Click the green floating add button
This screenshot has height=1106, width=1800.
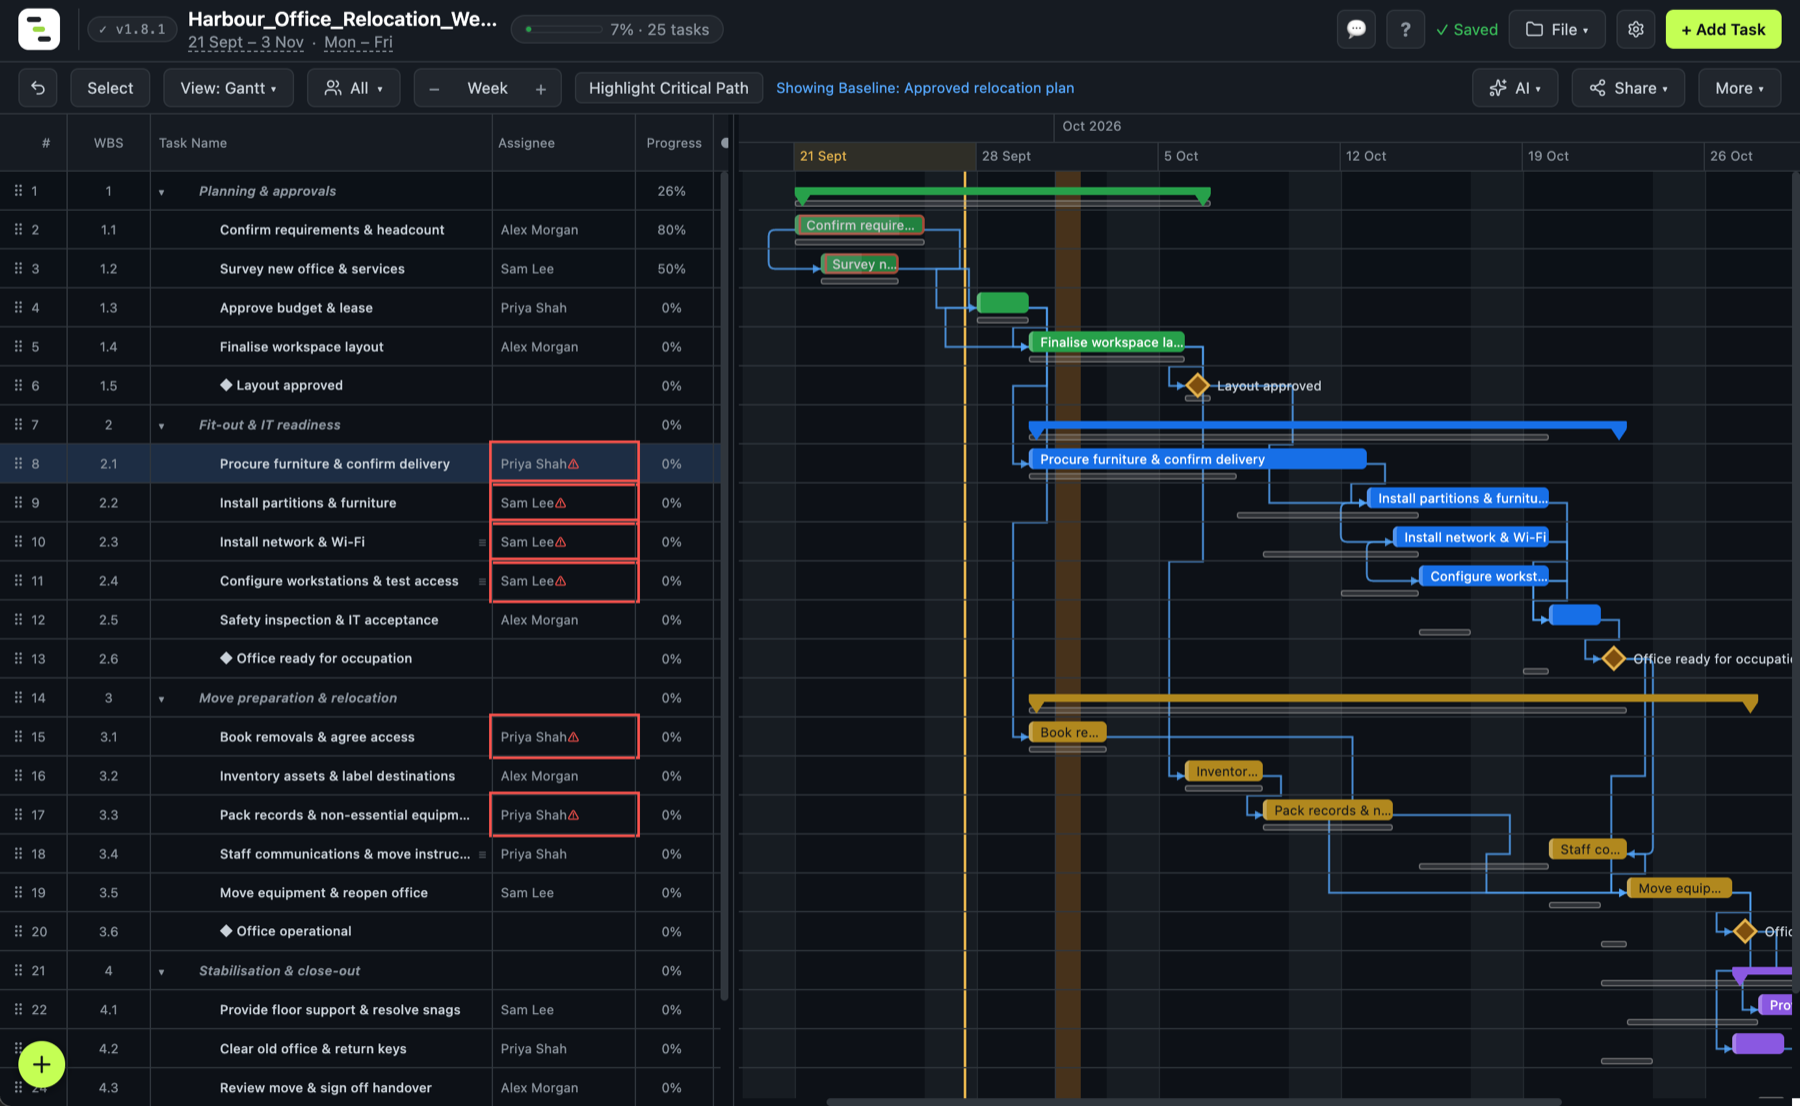[x=41, y=1064]
